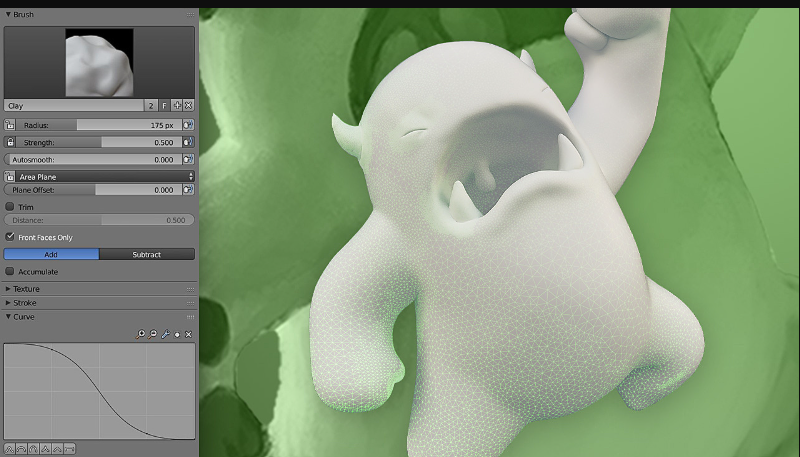Toggle the Strength unified lock icon
Viewport: 800px width, 457px height.
coord(10,142)
